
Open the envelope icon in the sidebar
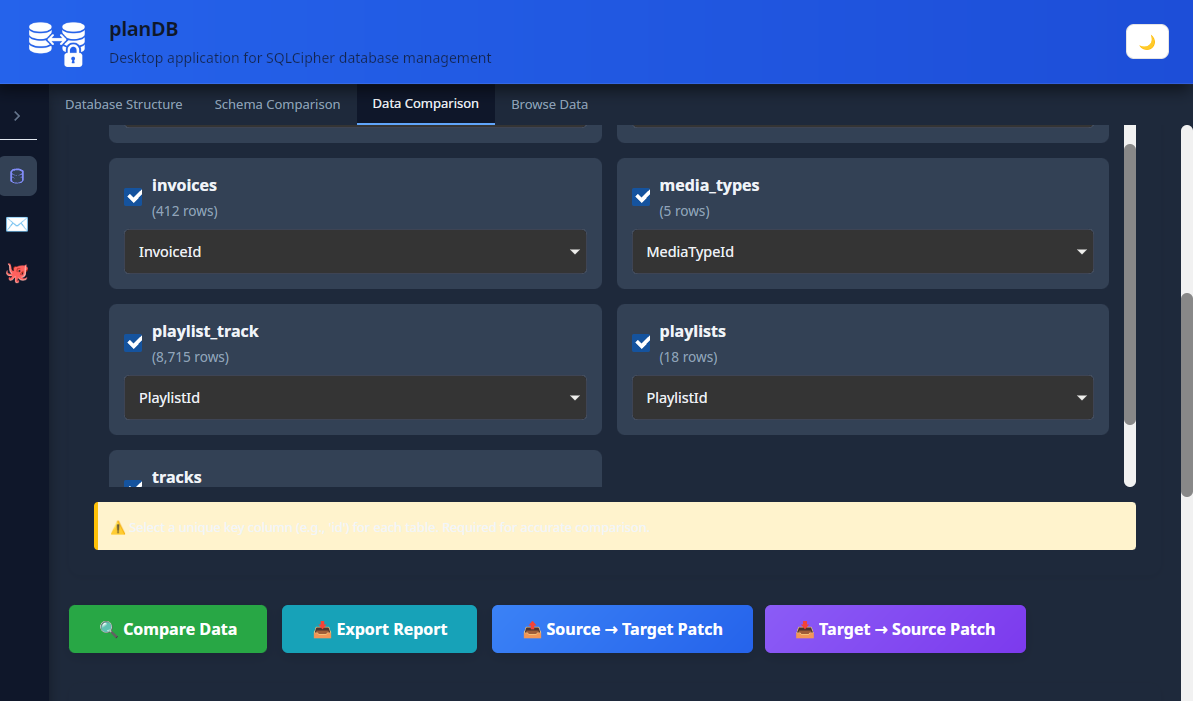18,224
